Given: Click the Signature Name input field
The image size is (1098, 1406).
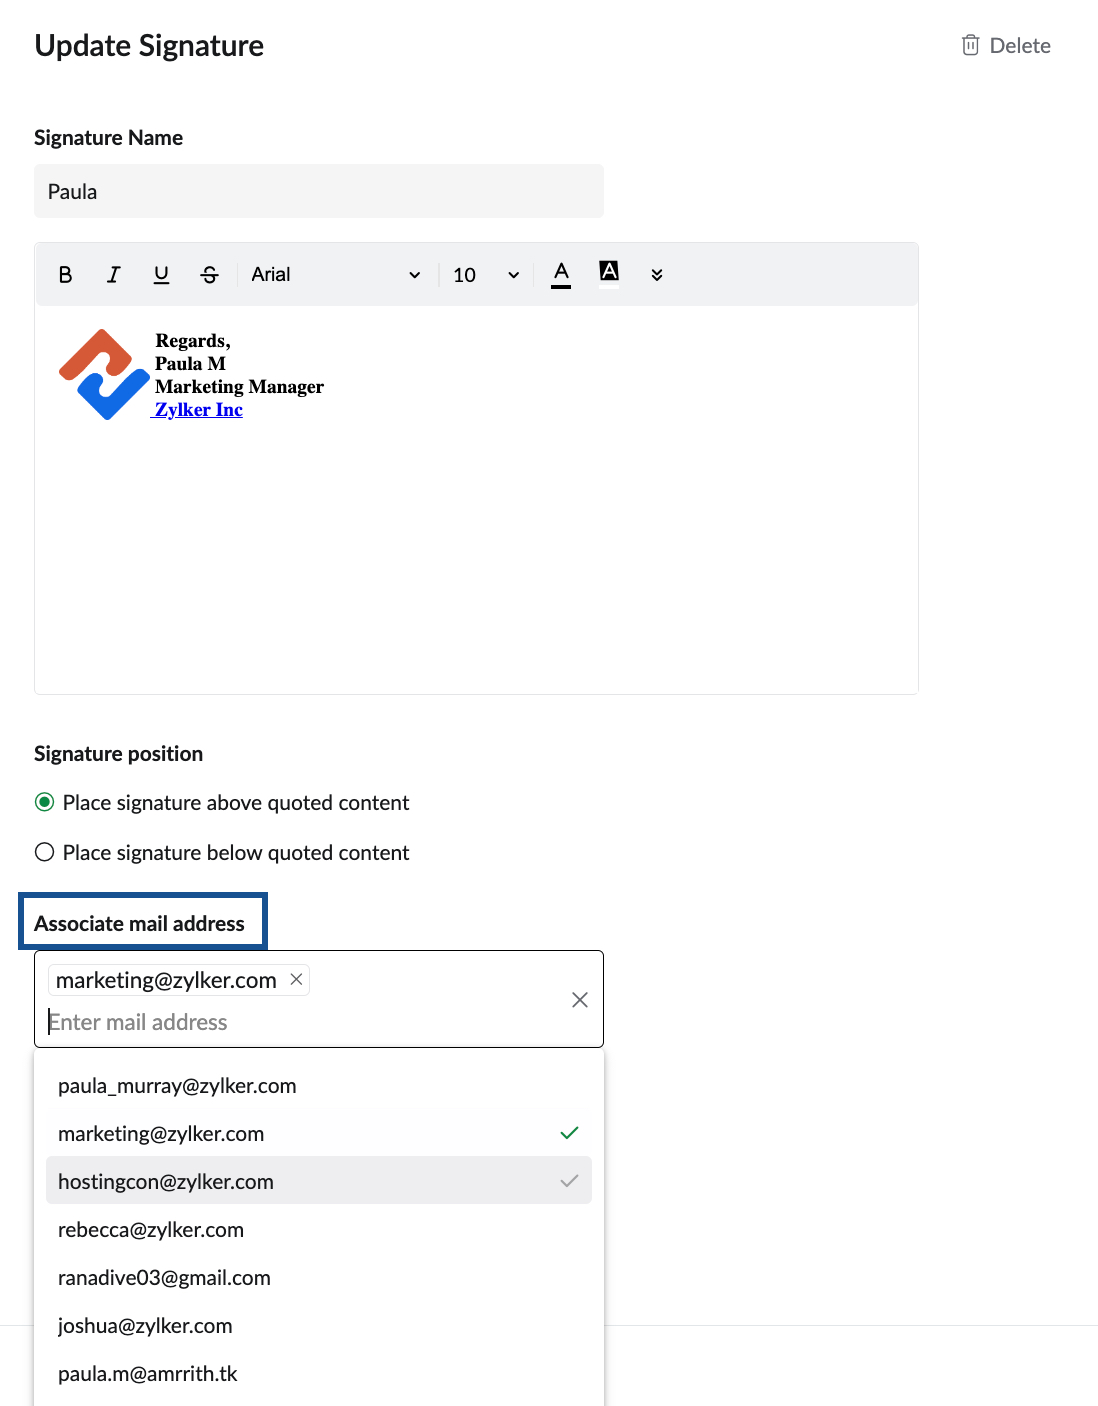Looking at the screenshot, I should (319, 191).
